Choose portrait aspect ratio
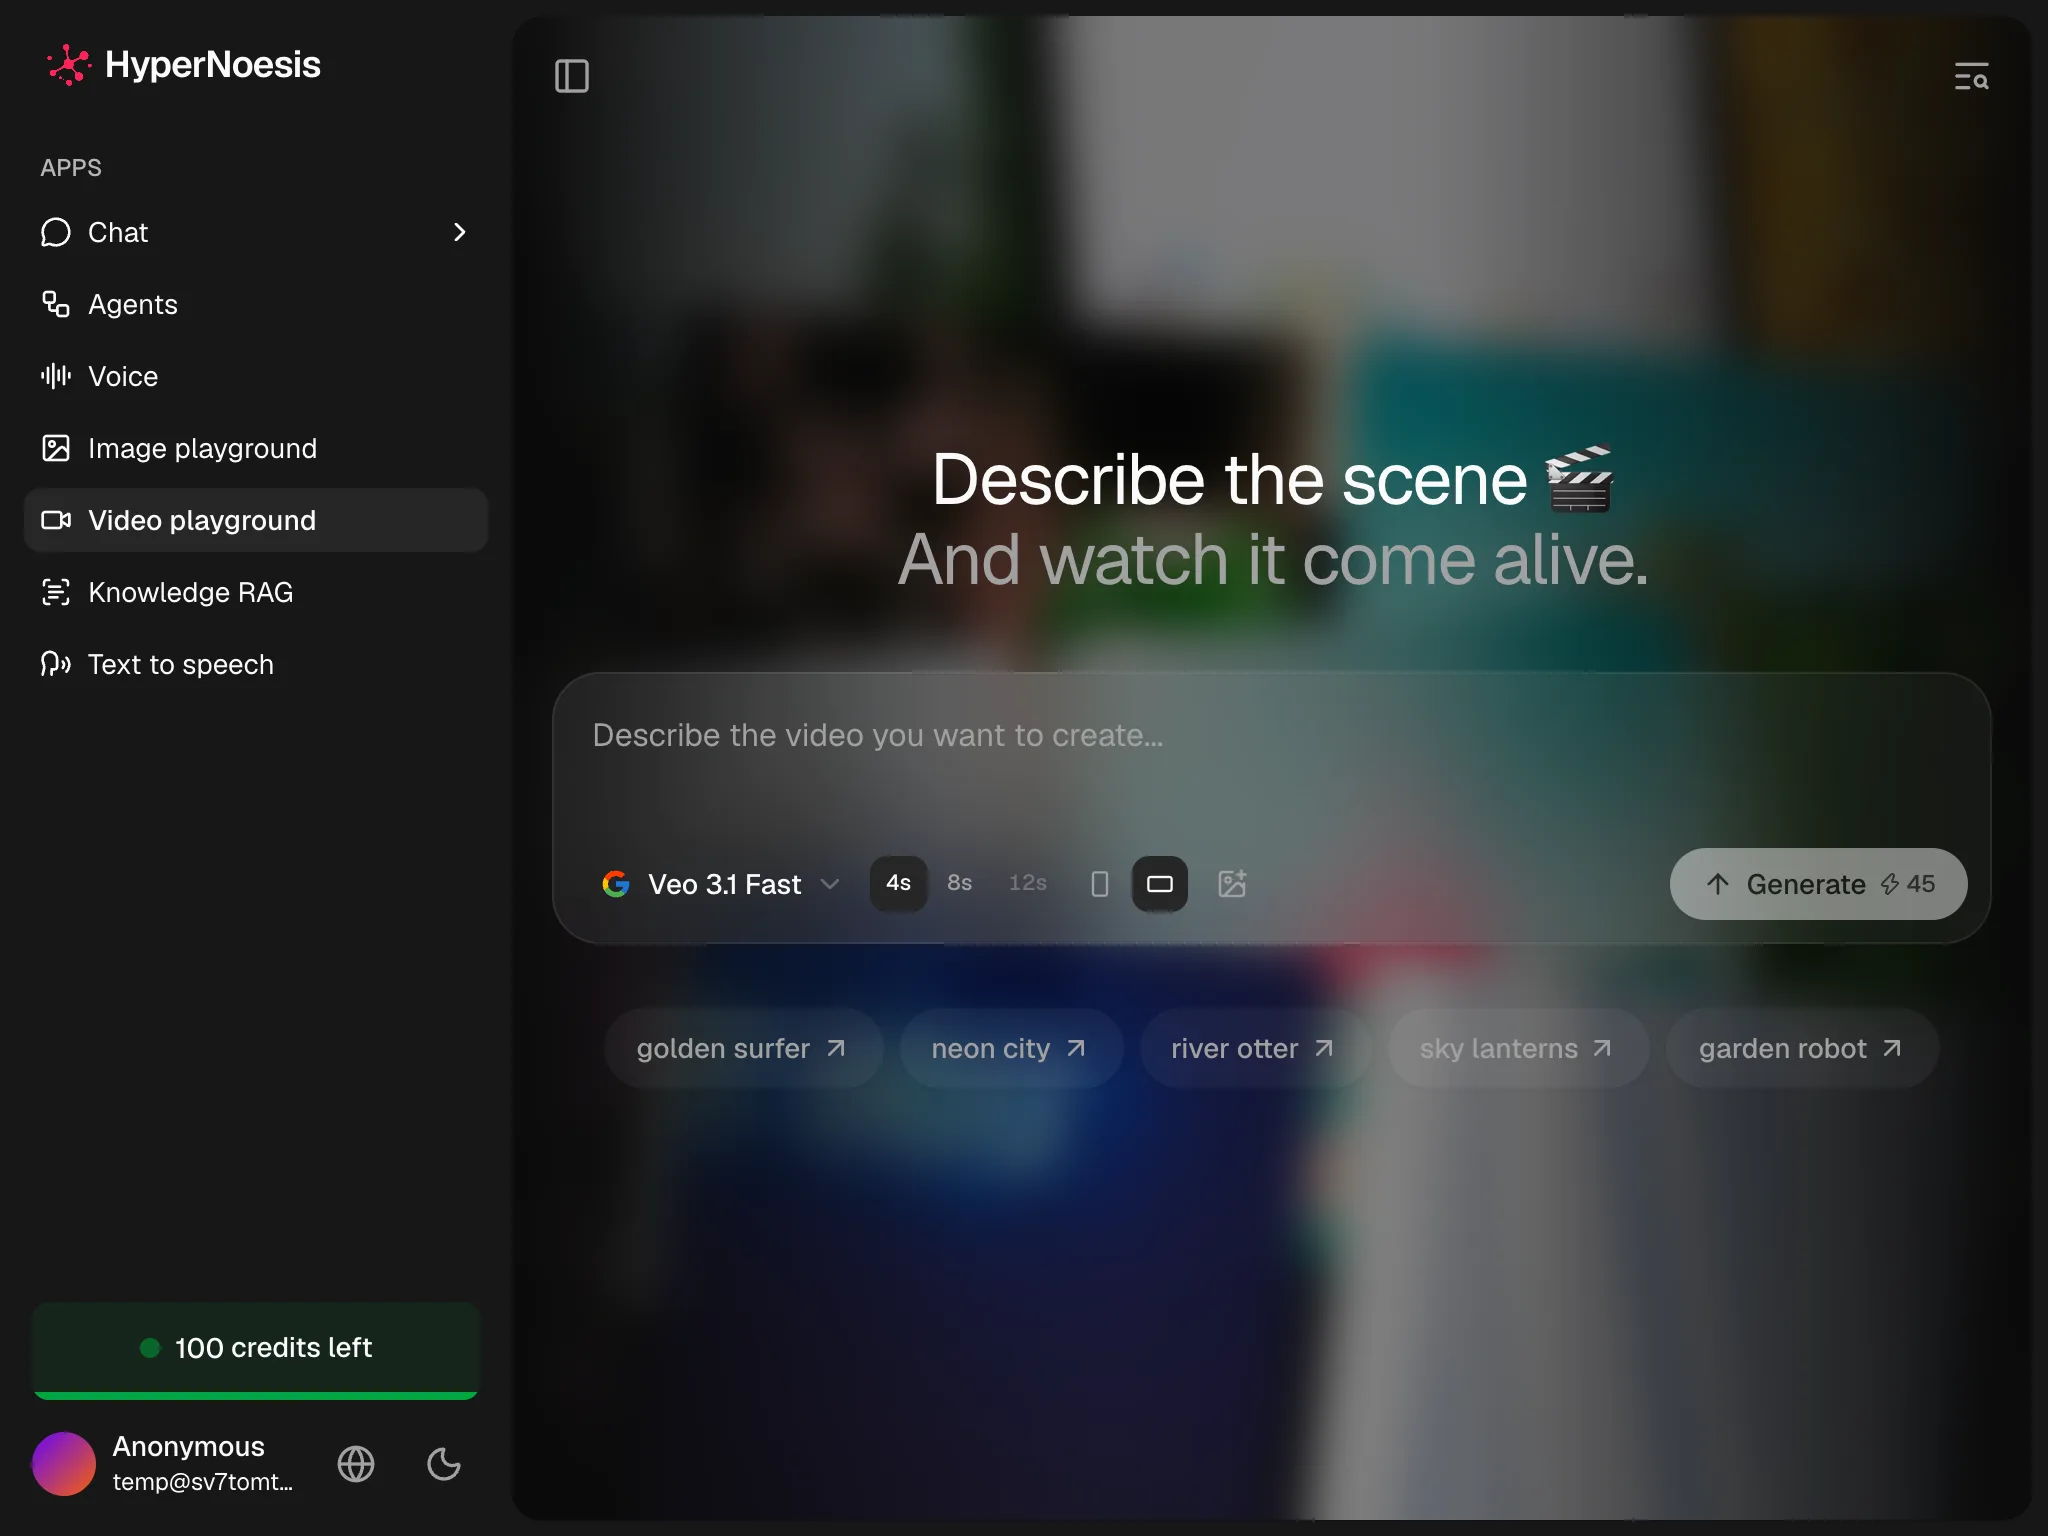Image resolution: width=2048 pixels, height=1536 pixels. click(x=1100, y=884)
